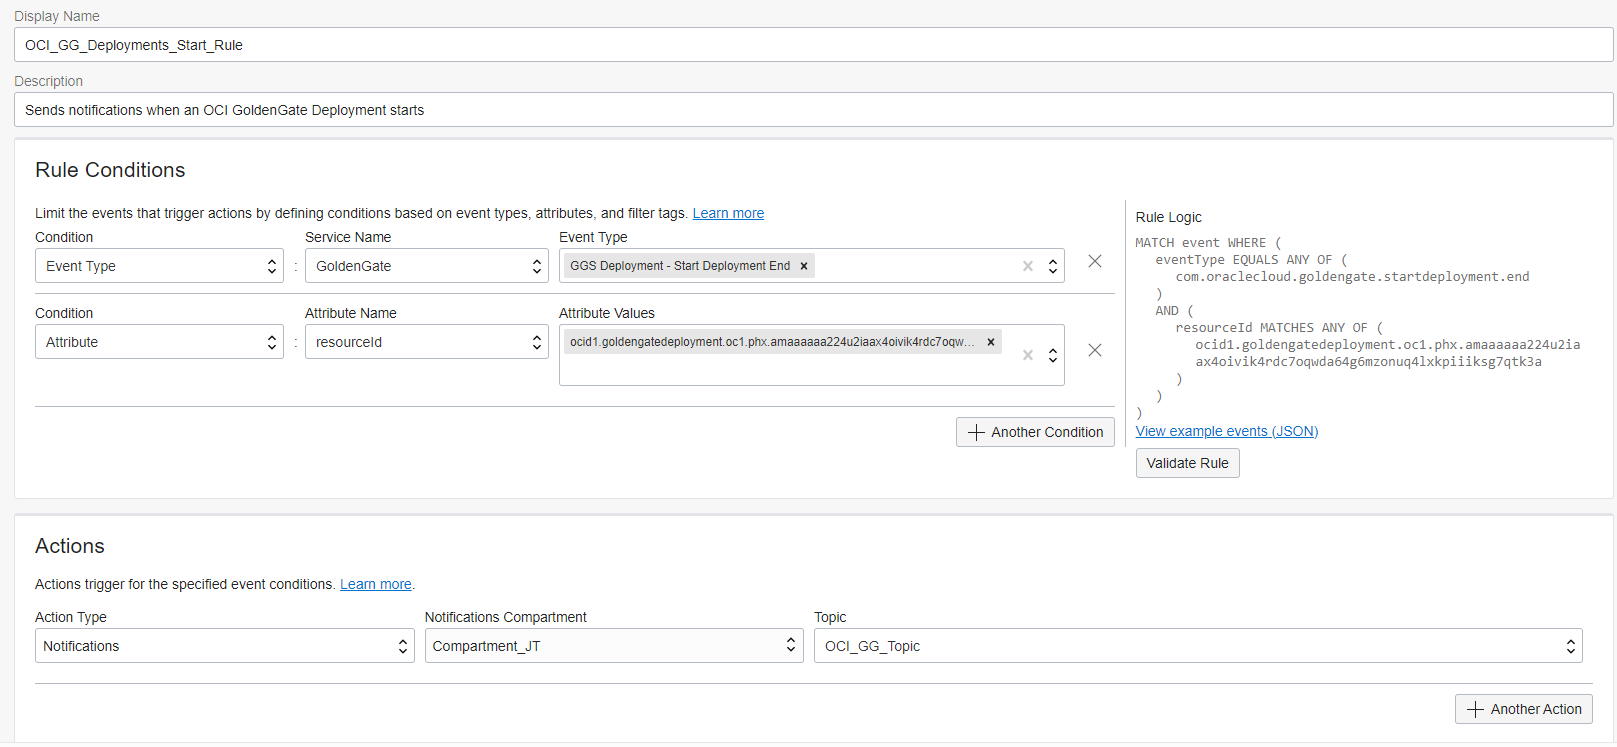Image resolution: width=1617 pixels, height=747 pixels.
Task: Open the OCI_GG_Topic Topic dropdown
Action: (1197, 646)
